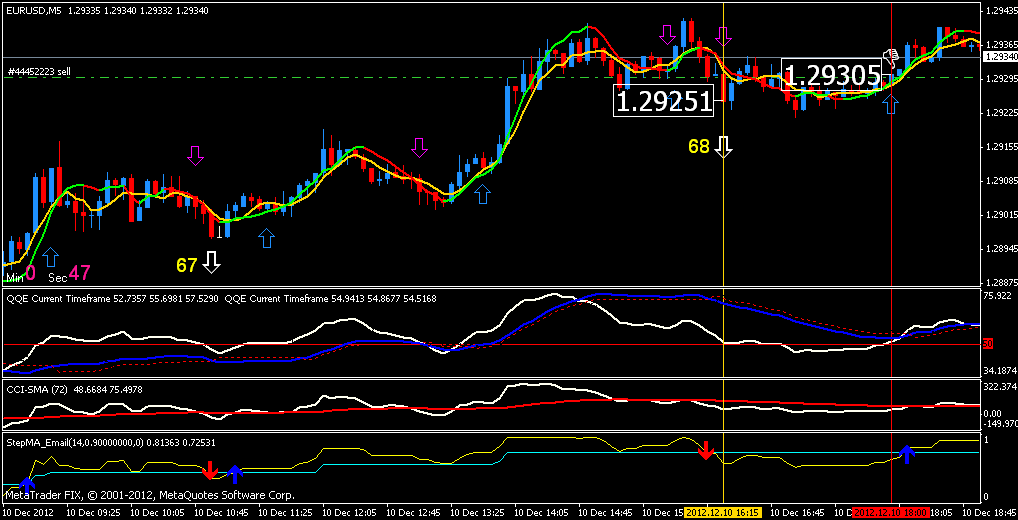The height and width of the screenshot is (520, 1018).
Task: Select the white down arrow next to 68
Action: [x=723, y=147]
